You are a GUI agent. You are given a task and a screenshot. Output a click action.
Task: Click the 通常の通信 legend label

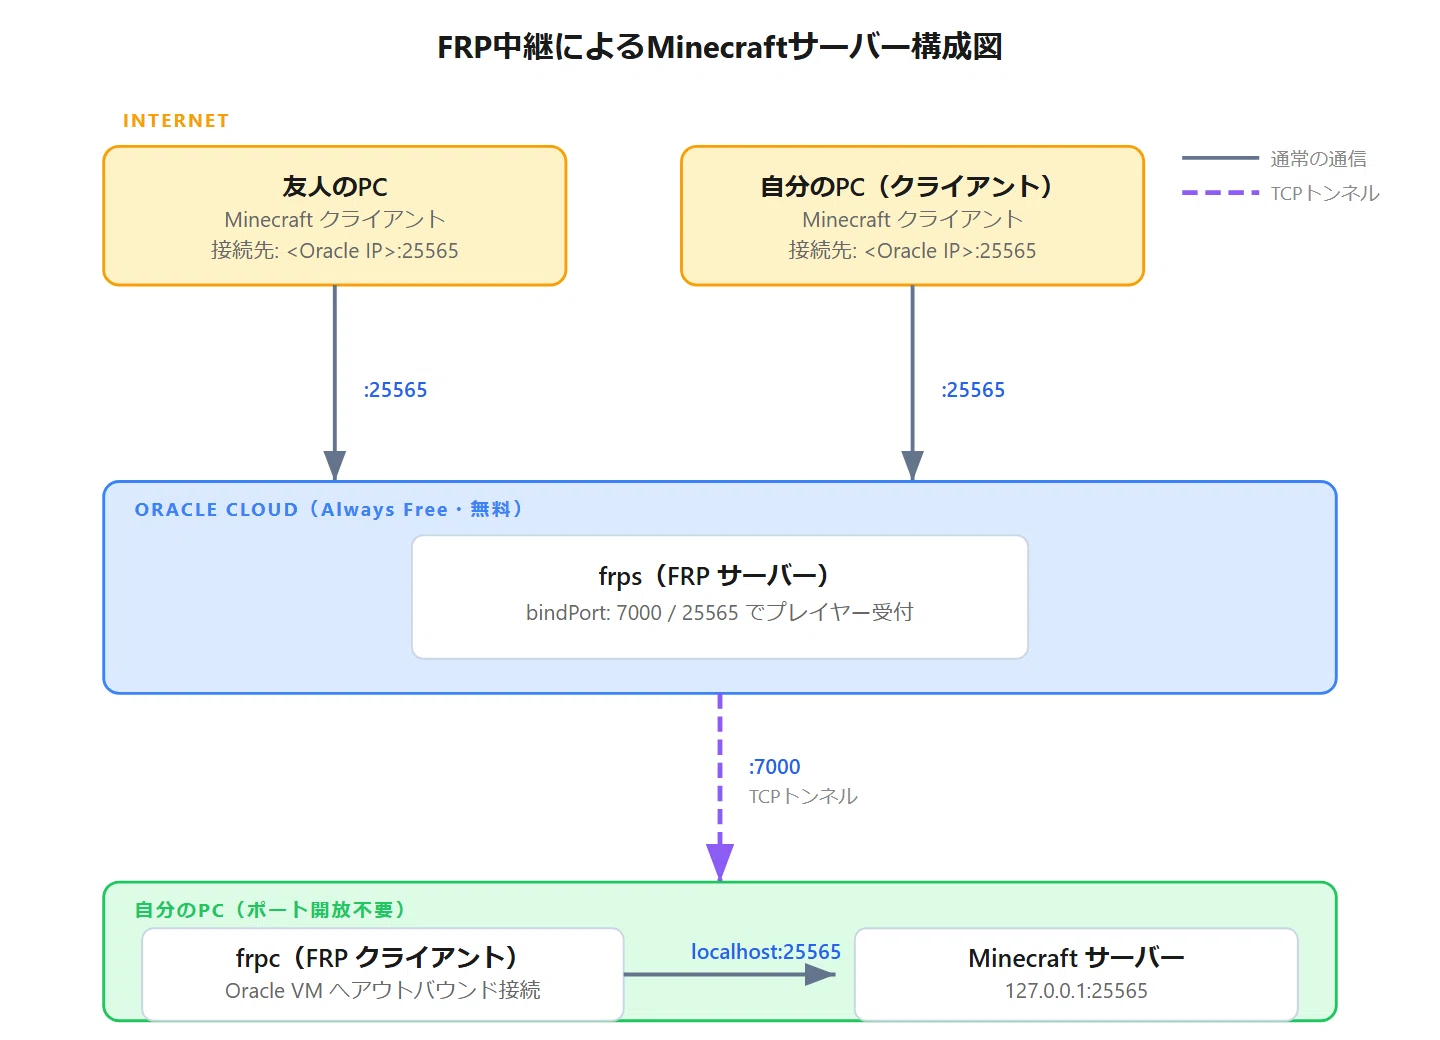[x=1318, y=158]
